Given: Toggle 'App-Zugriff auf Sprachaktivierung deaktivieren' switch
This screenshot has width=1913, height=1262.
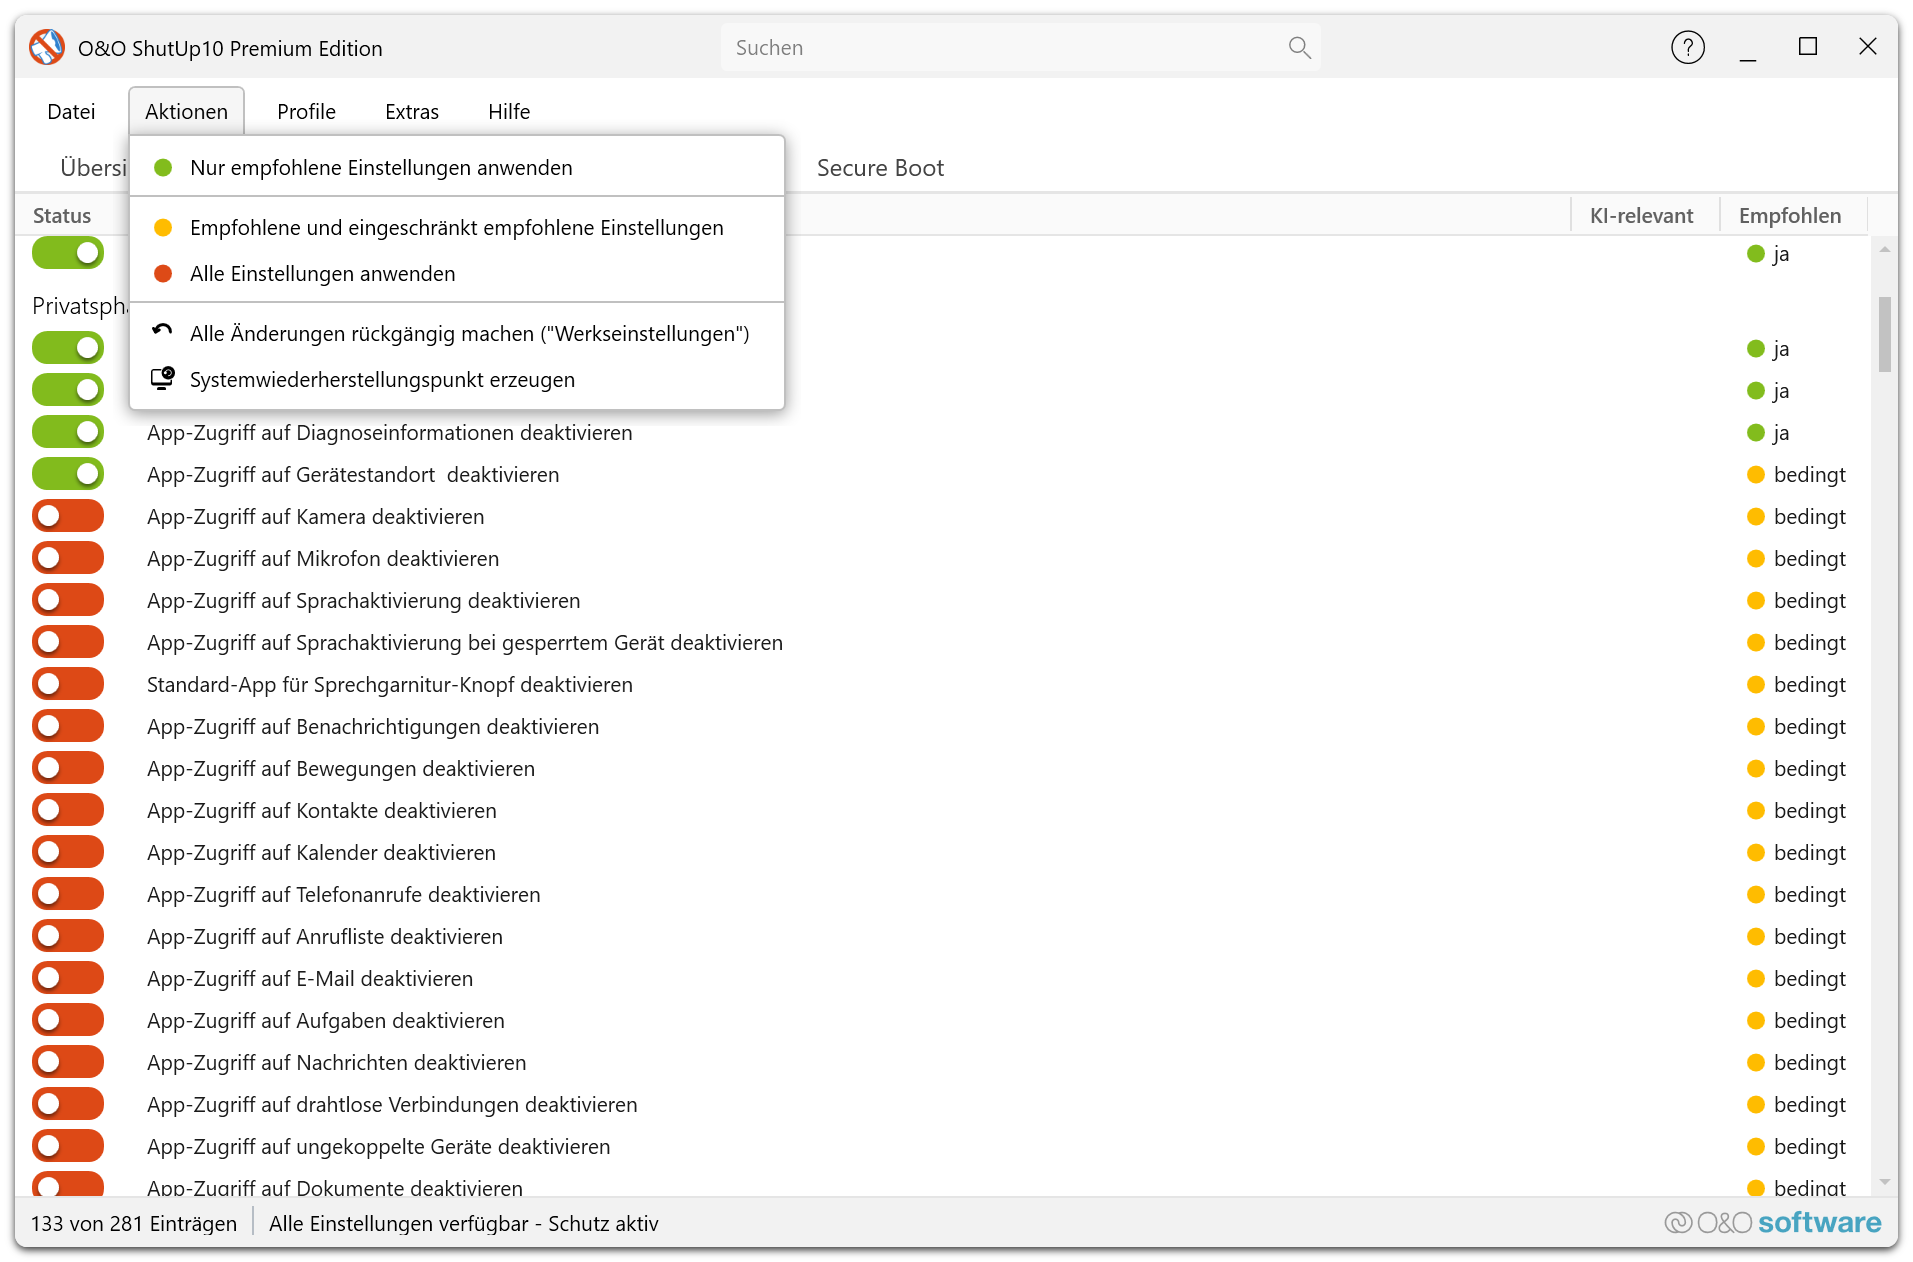Looking at the screenshot, I should (68, 600).
